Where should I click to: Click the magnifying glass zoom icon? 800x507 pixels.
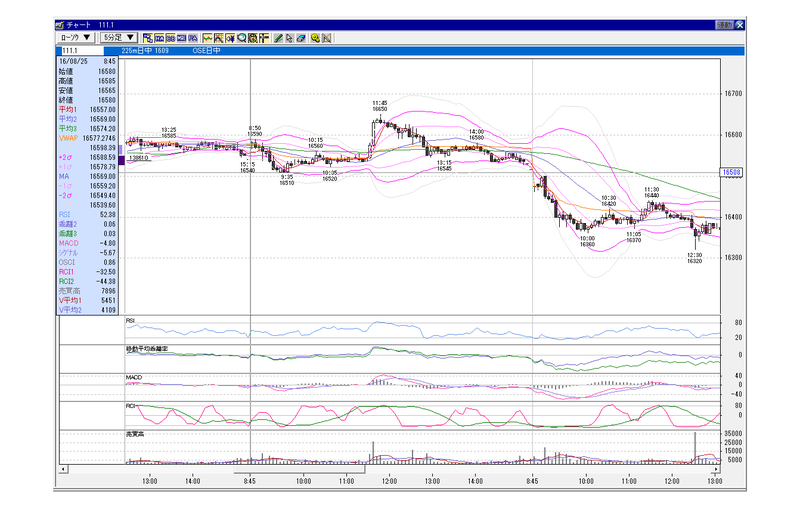(x=241, y=38)
